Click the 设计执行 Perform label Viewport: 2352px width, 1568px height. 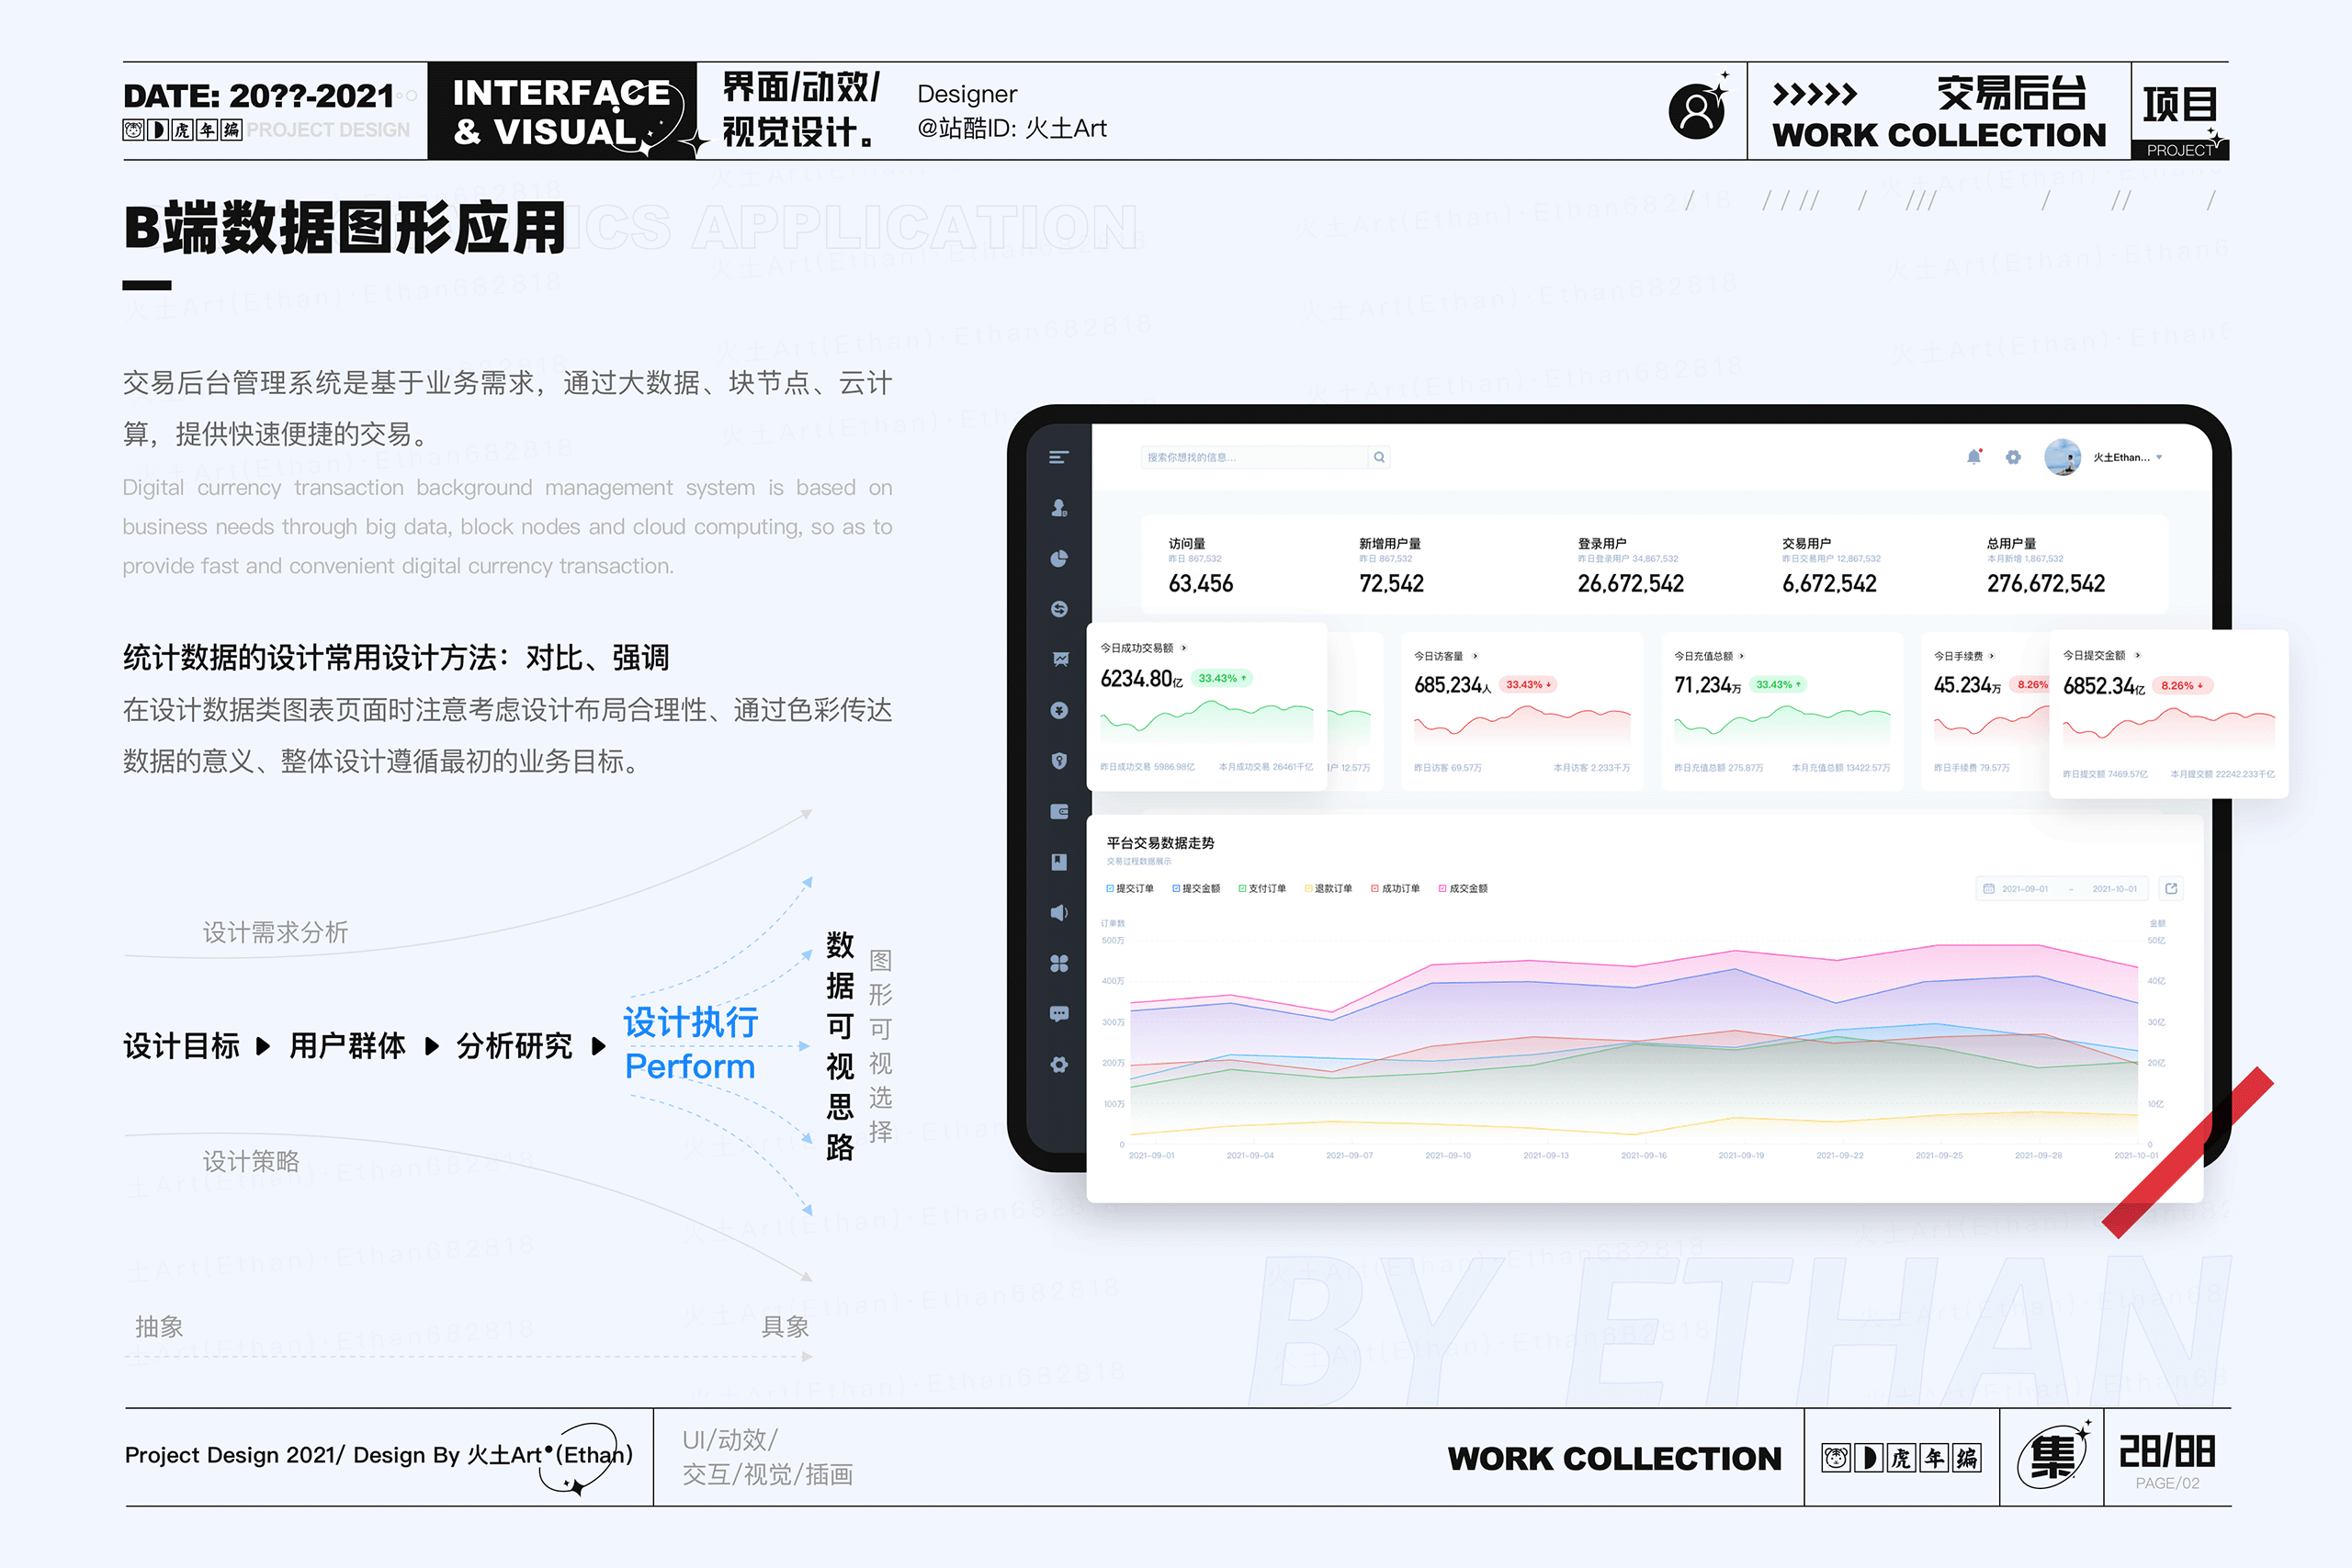pos(690,1044)
